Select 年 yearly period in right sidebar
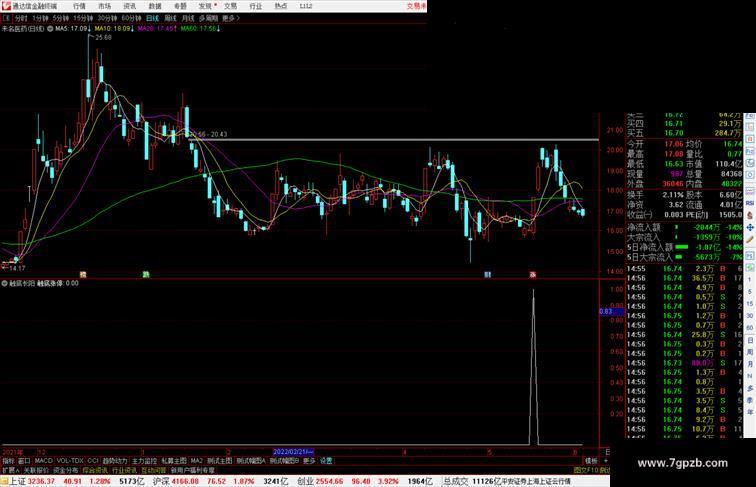This screenshot has width=756, height=487. point(750,412)
